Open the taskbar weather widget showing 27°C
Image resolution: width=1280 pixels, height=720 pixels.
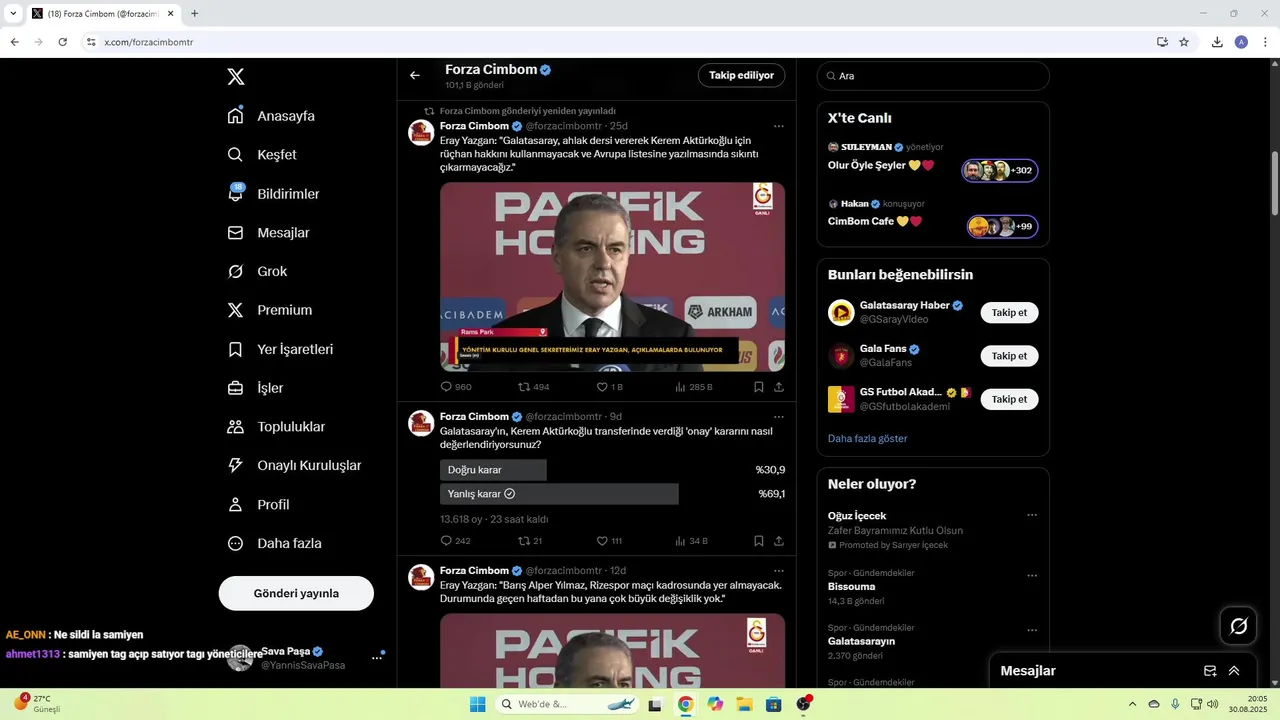tap(36, 703)
